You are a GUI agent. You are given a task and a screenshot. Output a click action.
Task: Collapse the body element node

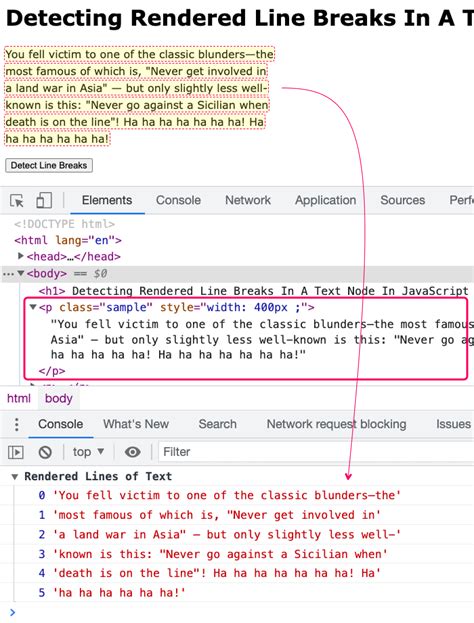[21, 273]
